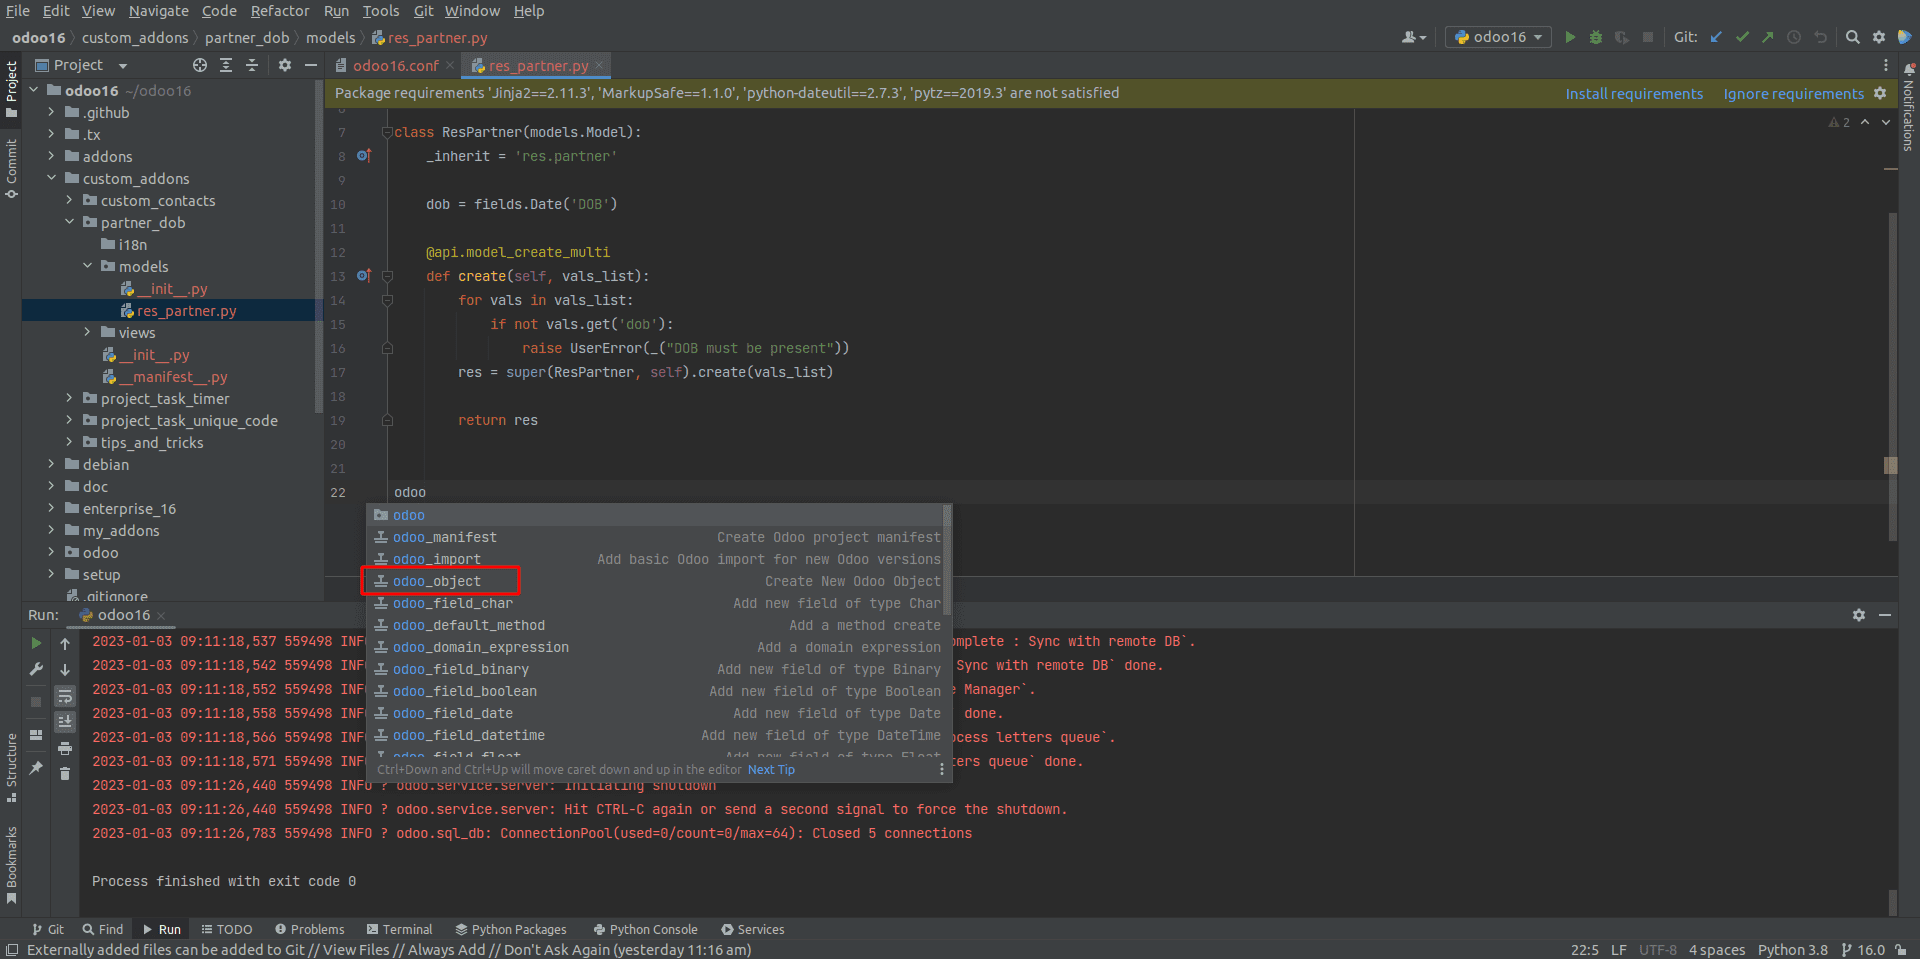Click Next Tip in completion popup
This screenshot has width=1920, height=959.
point(771,770)
